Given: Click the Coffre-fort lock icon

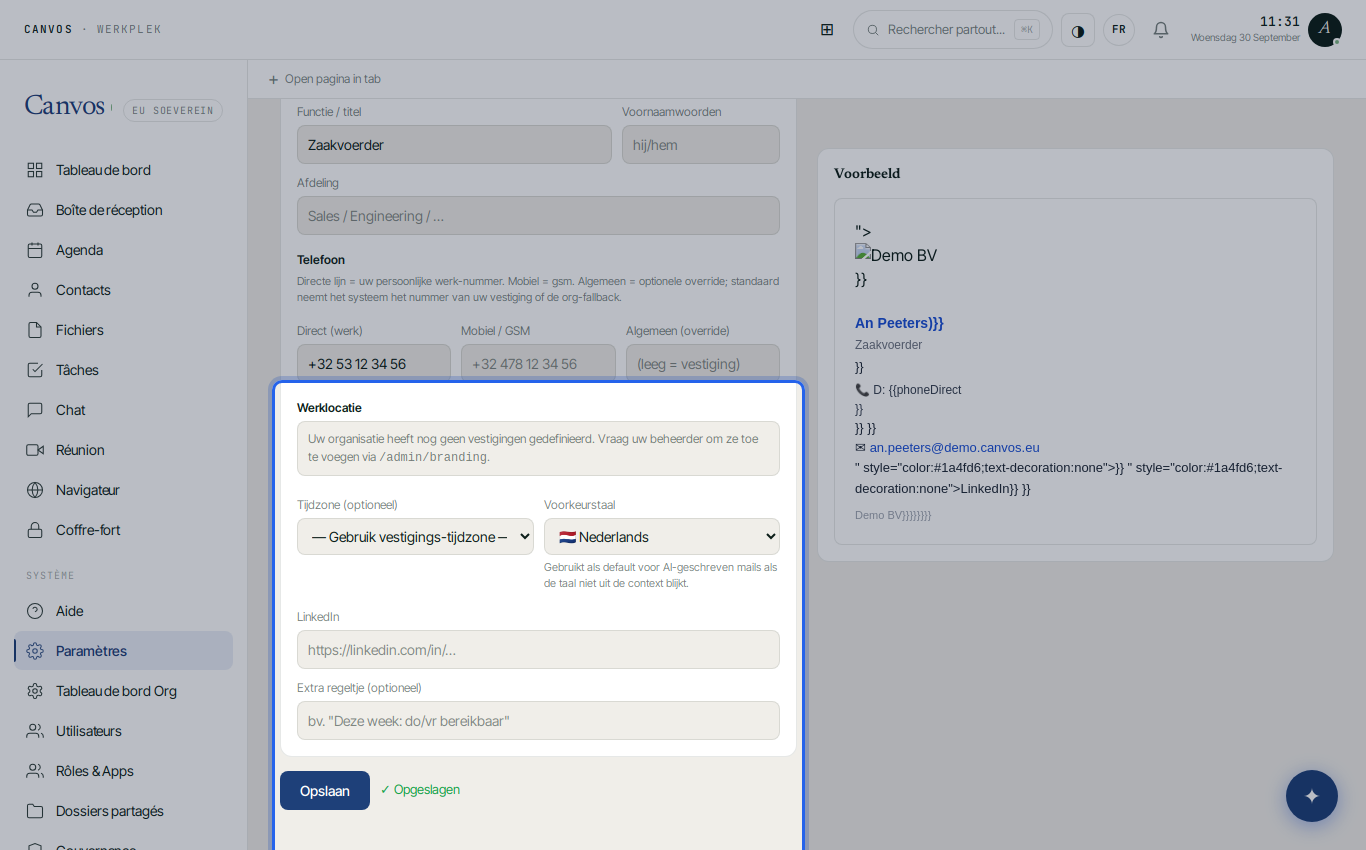Looking at the screenshot, I should pos(35,530).
